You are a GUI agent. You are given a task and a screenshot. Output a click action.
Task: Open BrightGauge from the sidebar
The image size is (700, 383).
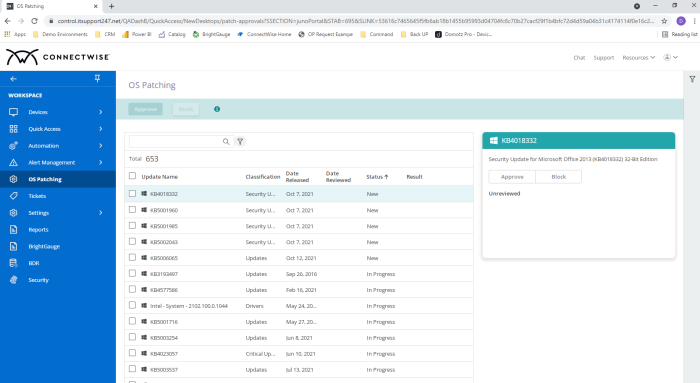[x=44, y=246]
